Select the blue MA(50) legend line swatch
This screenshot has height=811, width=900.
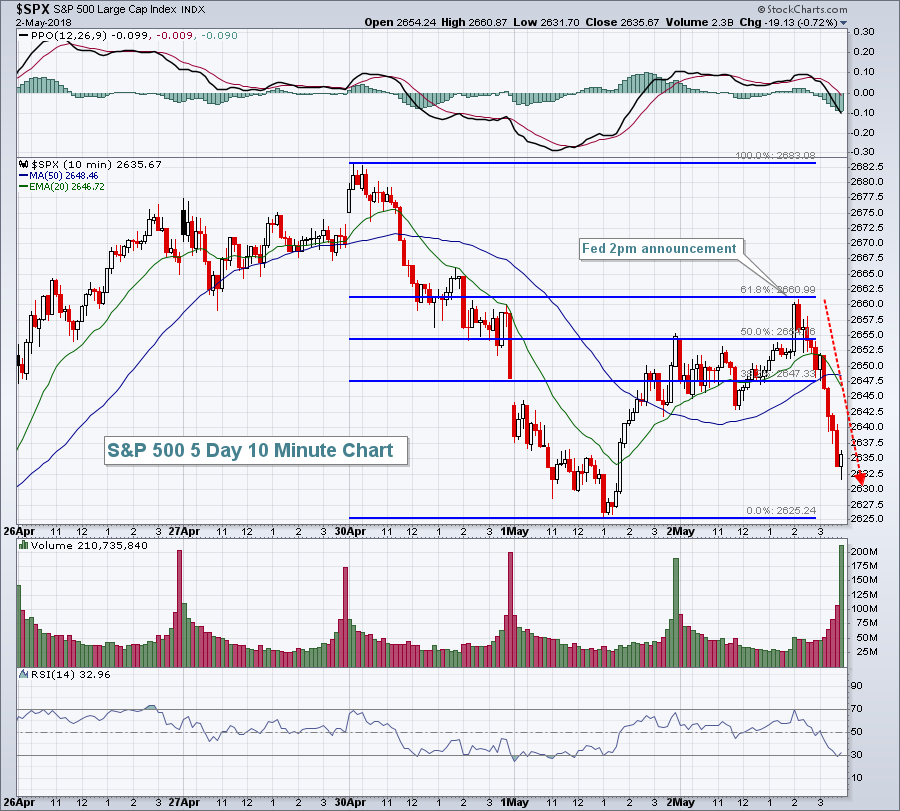click(23, 174)
